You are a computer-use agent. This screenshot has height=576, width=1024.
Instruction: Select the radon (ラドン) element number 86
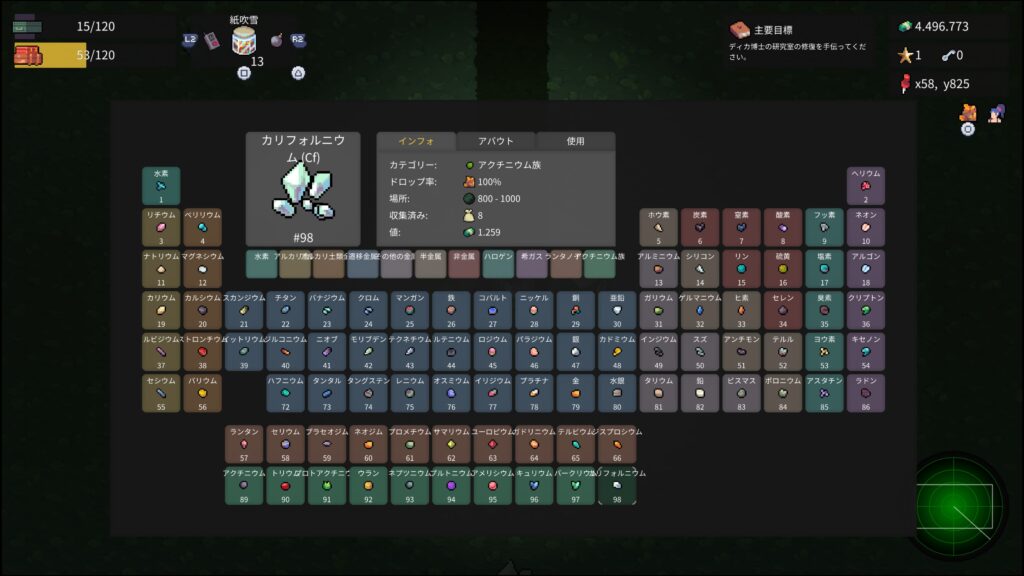866,394
